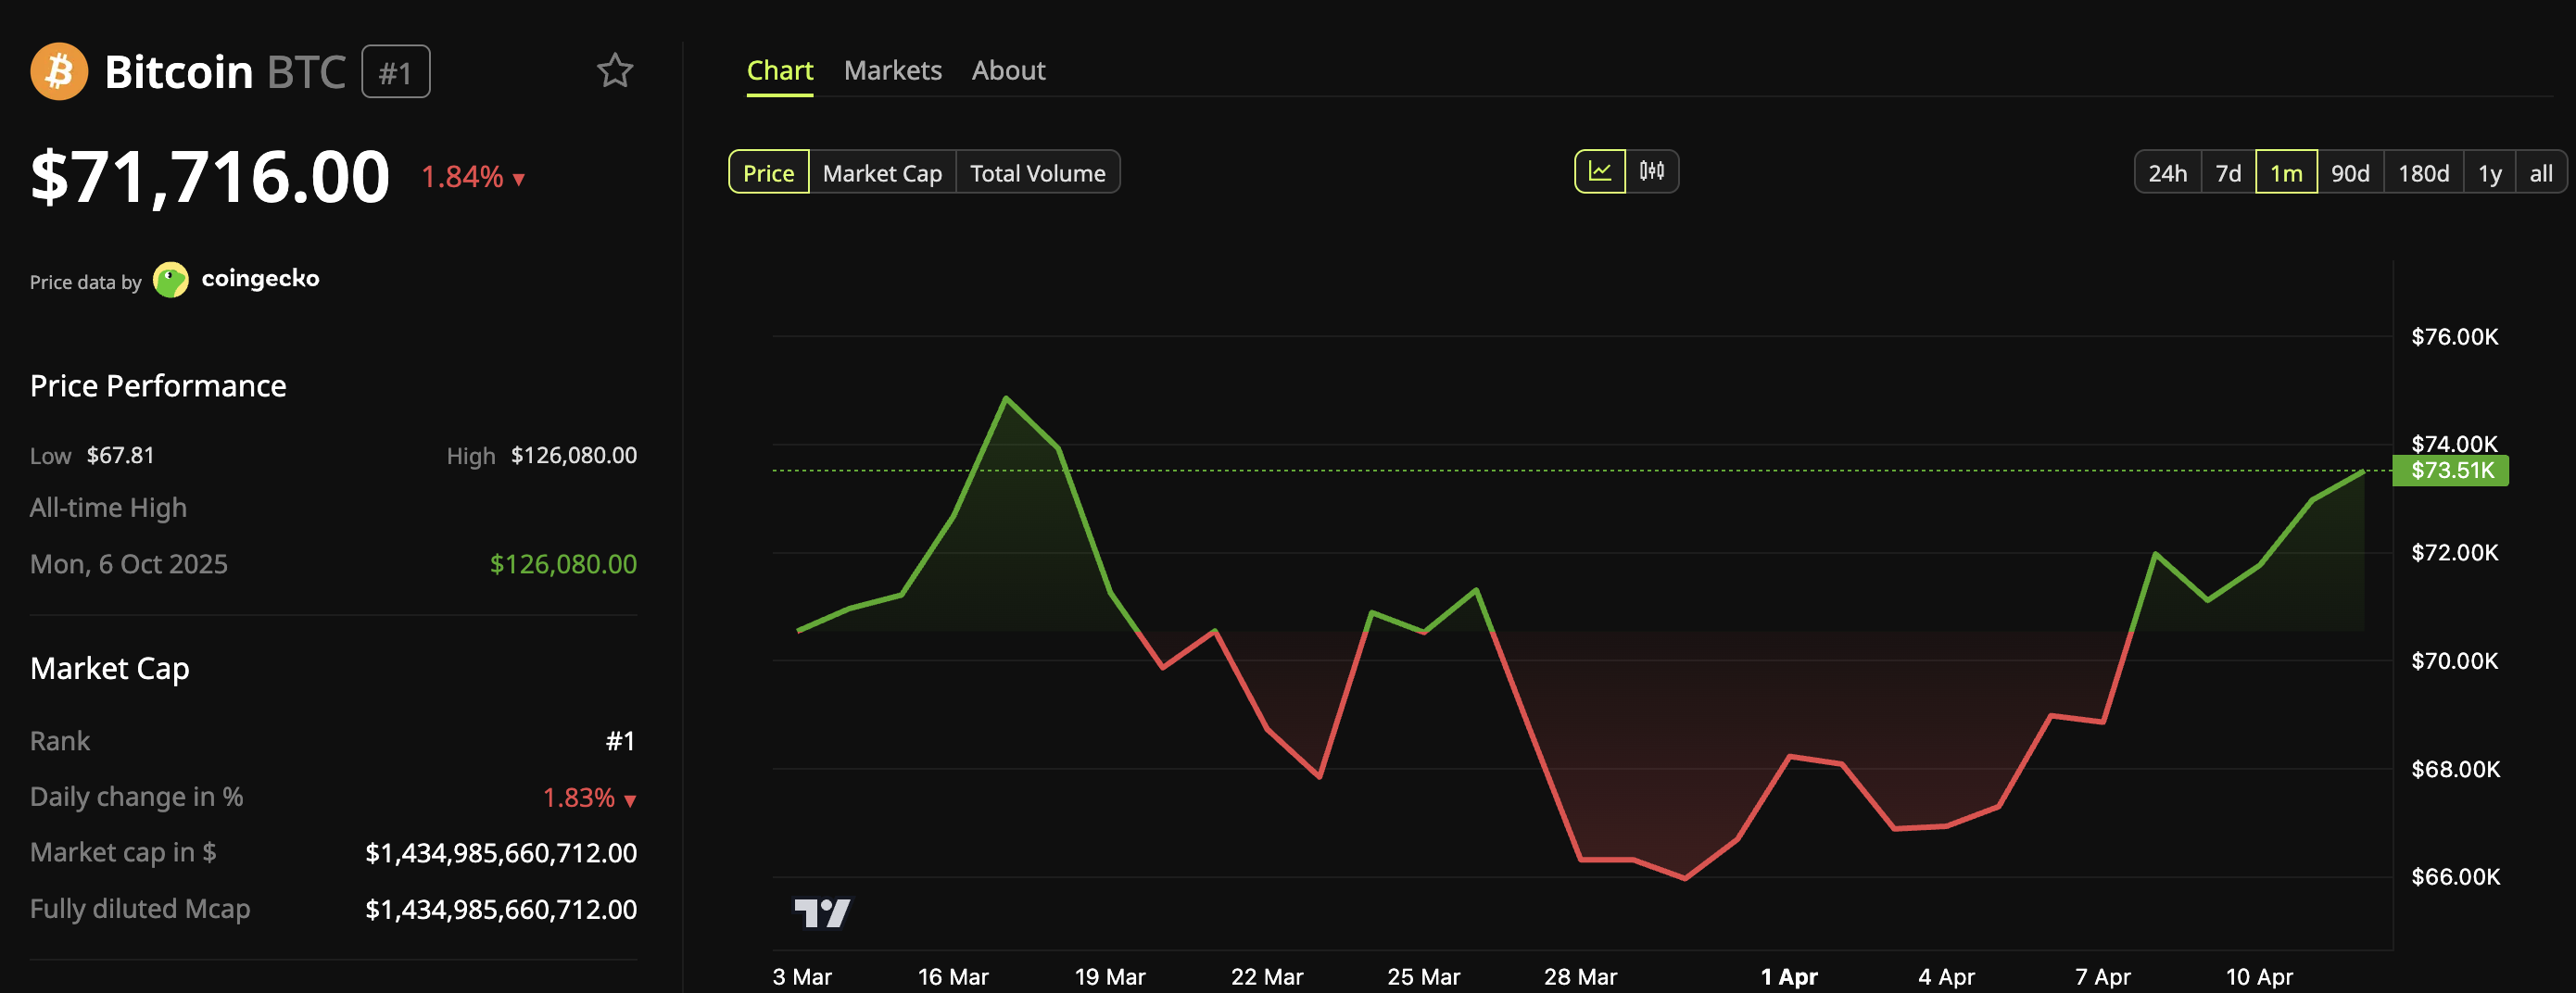Toggle the favorite star for Bitcoin
The width and height of the screenshot is (2576, 993).
coord(614,70)
